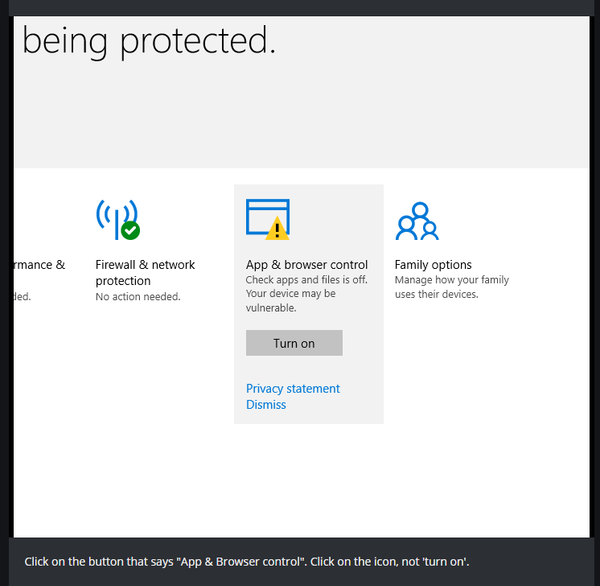Image resolution: width=600 pixels, height=586 pixels.
Task: Click "Manage how your family uses their devices" text
Action: (452, 287)
